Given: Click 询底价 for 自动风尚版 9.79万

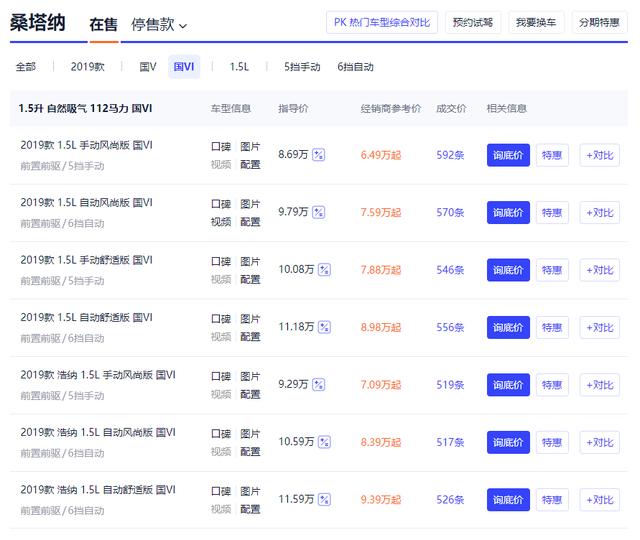Looking at the screenshot, I should point(508,213).
